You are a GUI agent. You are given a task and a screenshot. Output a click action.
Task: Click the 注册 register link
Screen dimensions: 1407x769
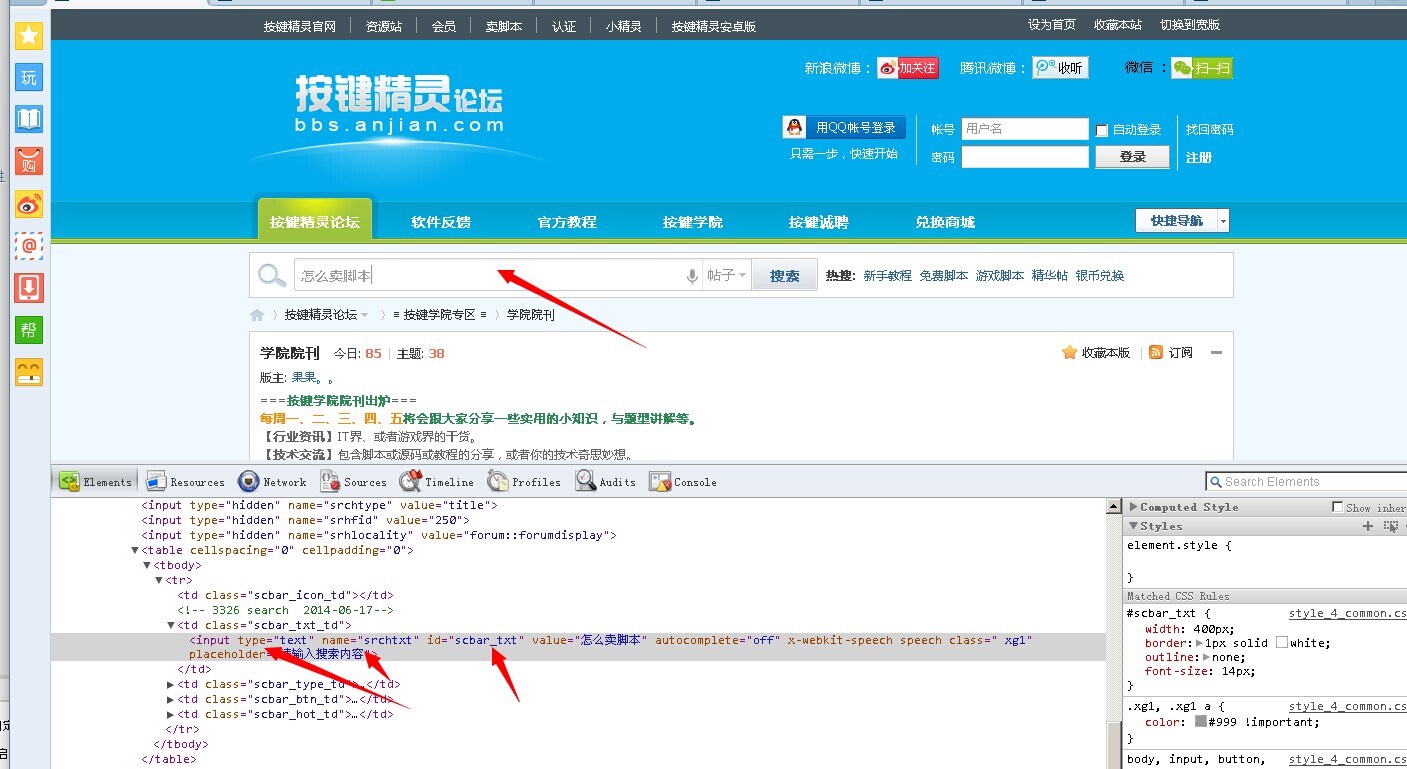tap(1199, 158)
